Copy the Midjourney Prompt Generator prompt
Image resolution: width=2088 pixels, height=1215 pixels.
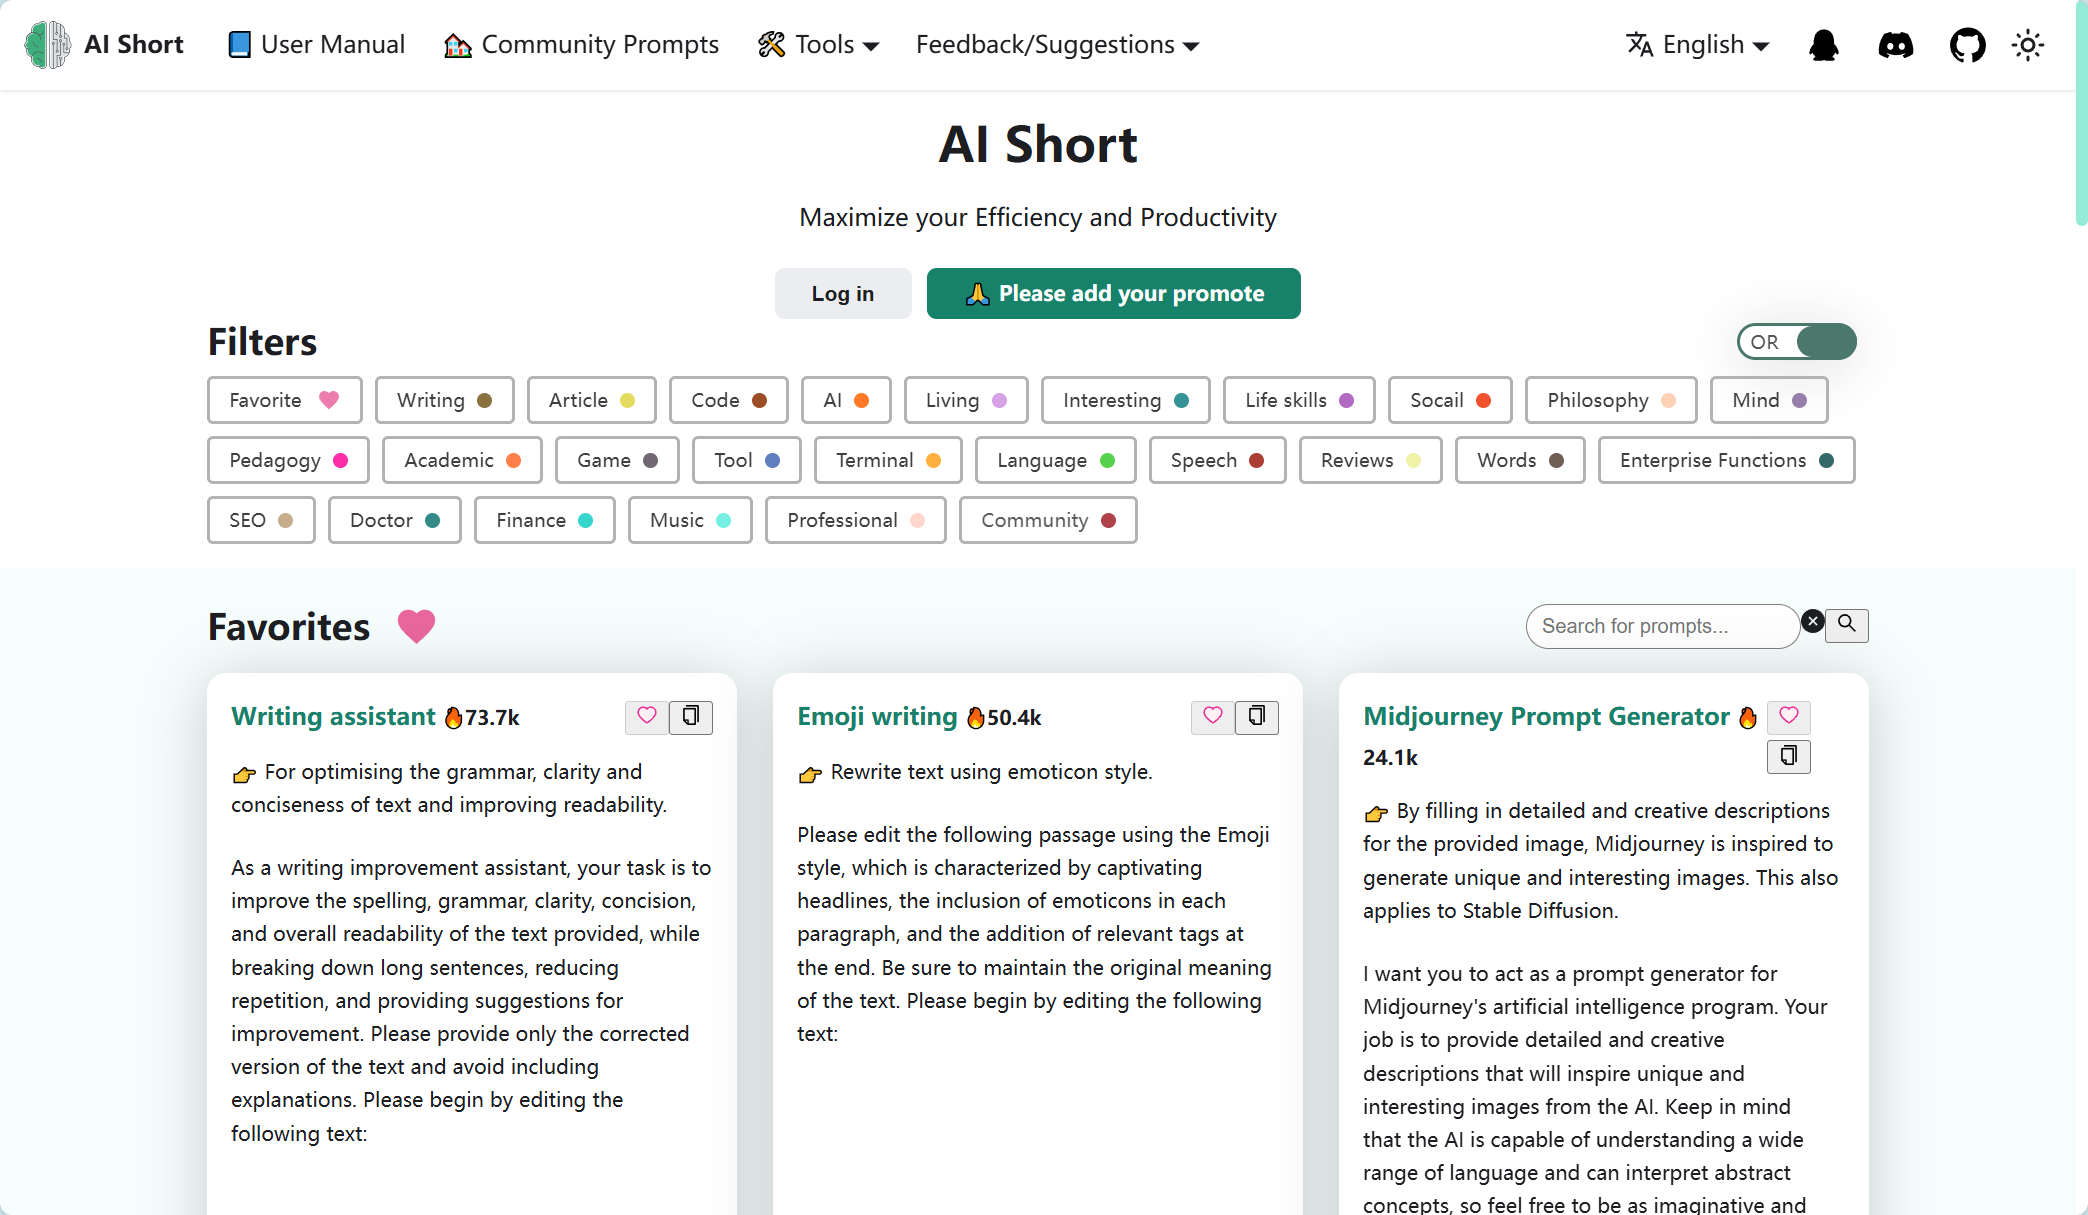pos(1789,756)
